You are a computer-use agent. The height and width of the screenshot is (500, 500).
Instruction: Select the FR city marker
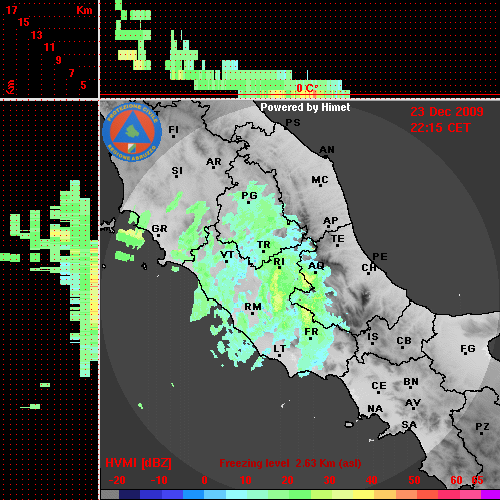310,338
